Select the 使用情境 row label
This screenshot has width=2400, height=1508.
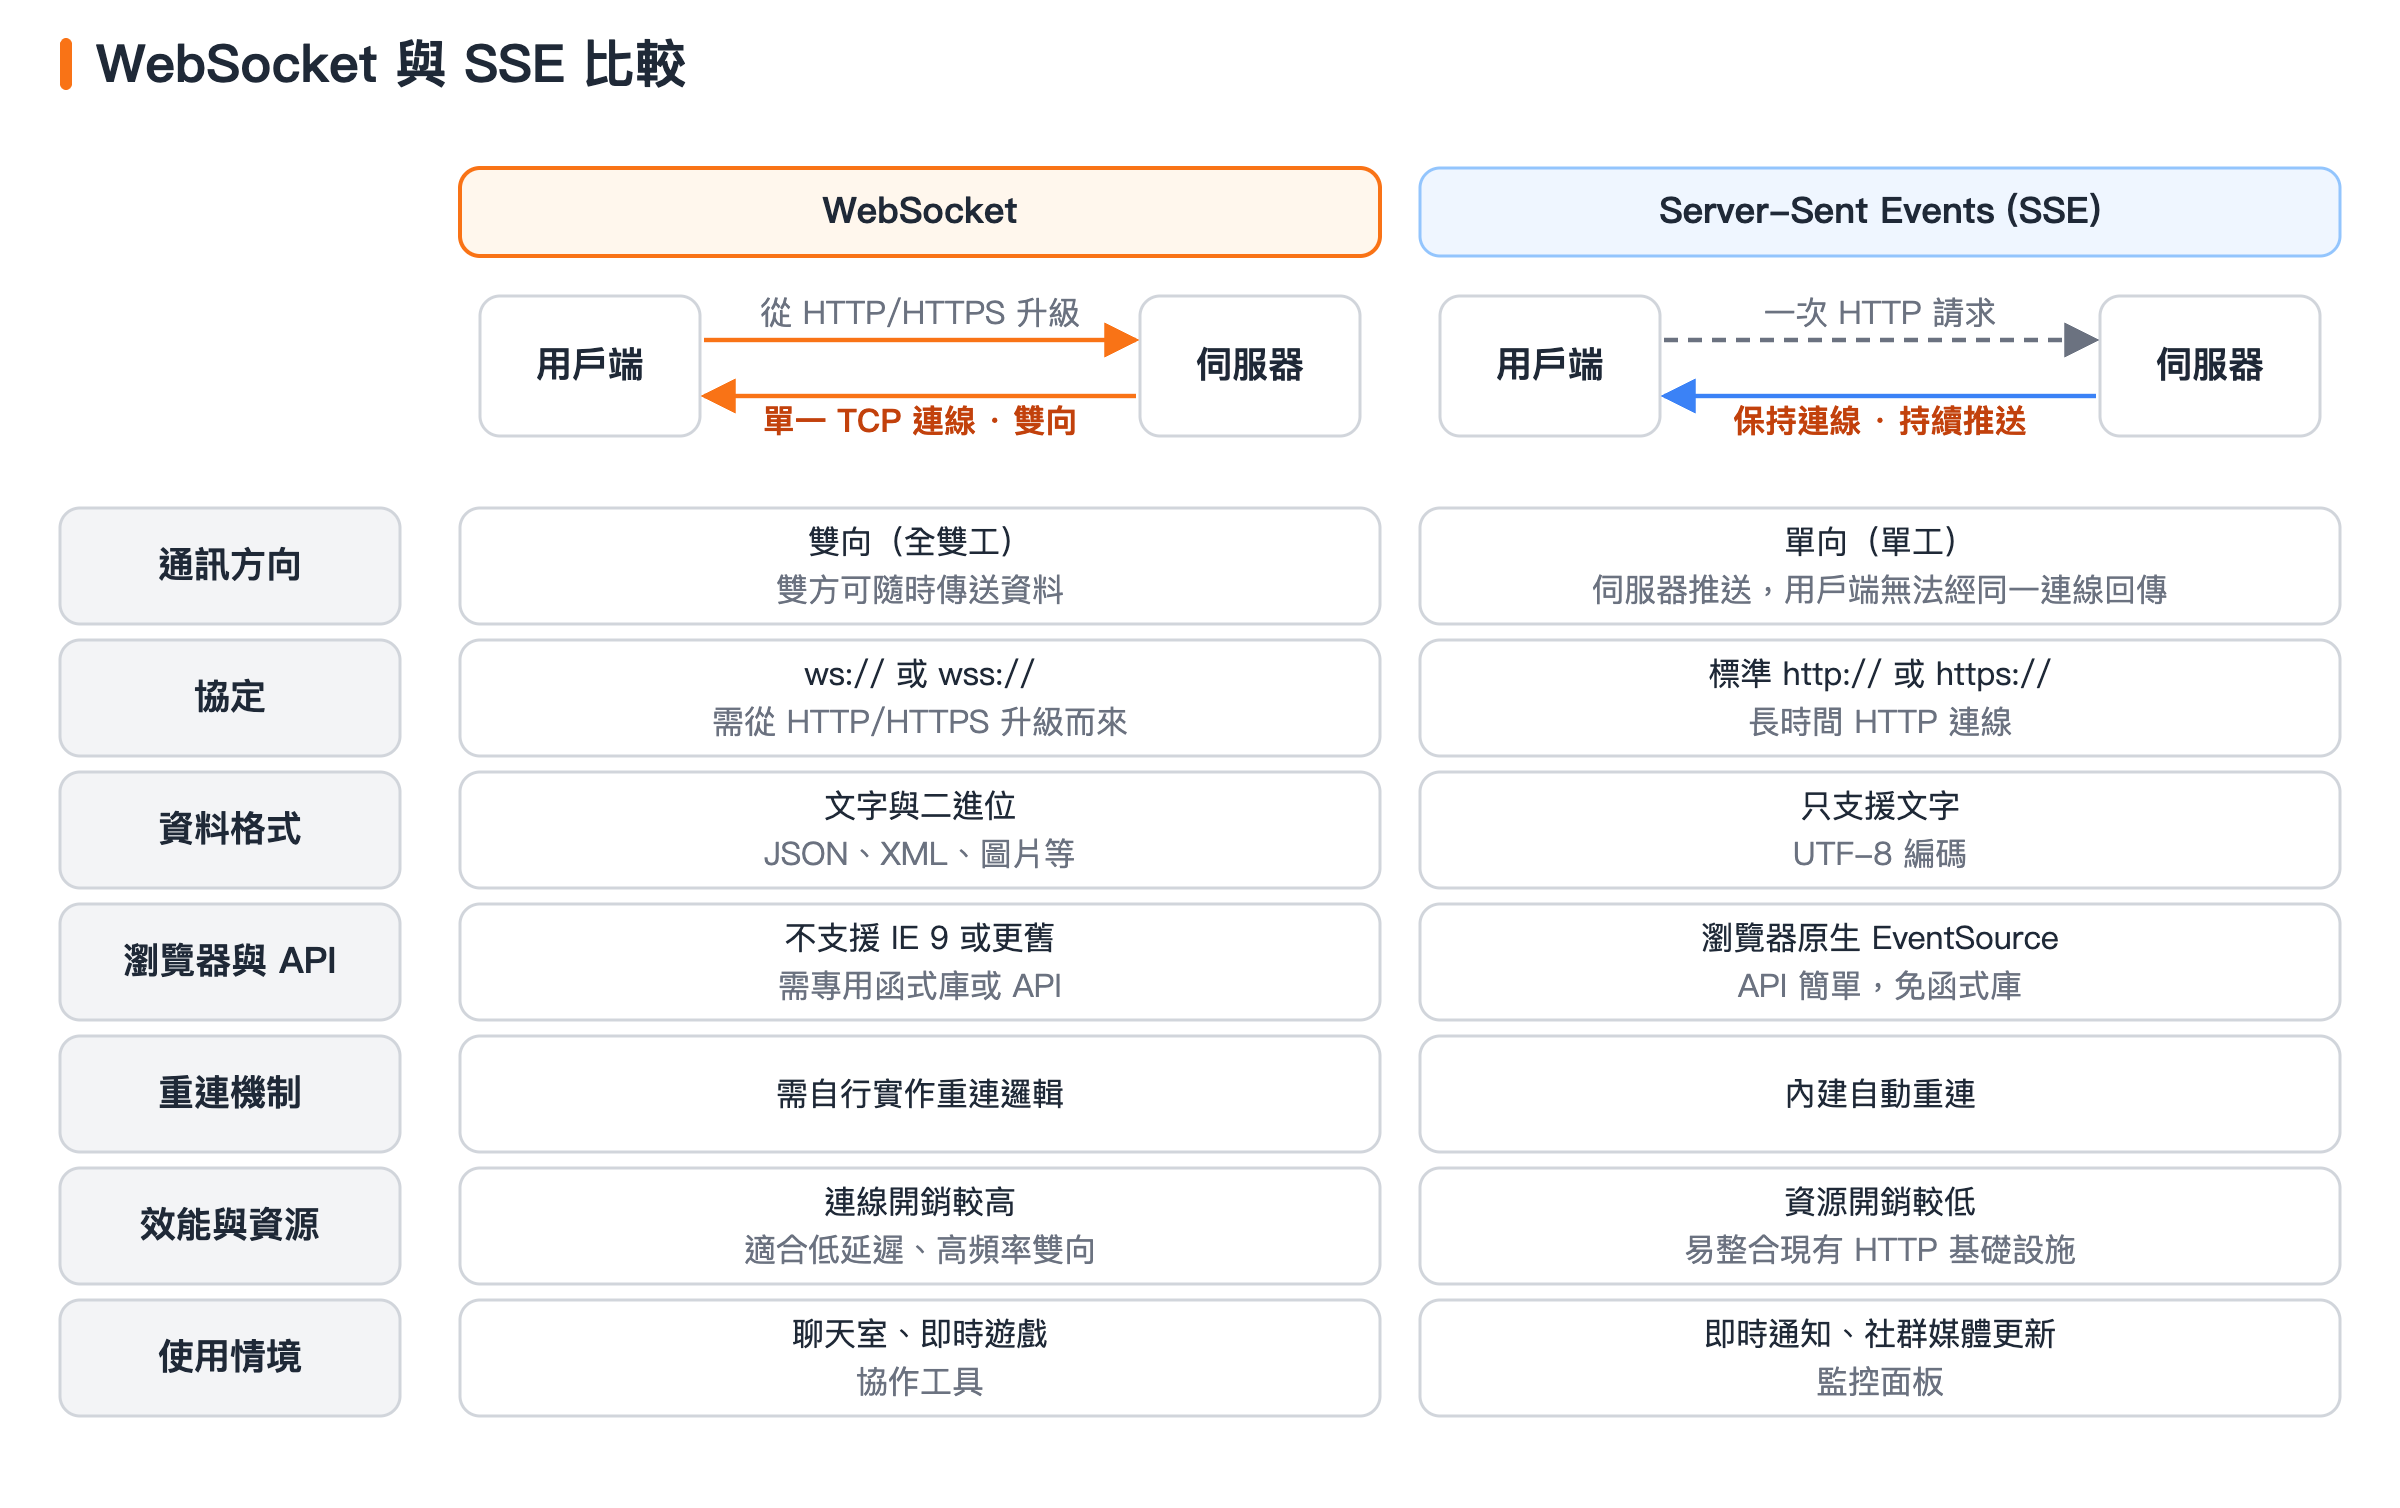[230, 1358]
